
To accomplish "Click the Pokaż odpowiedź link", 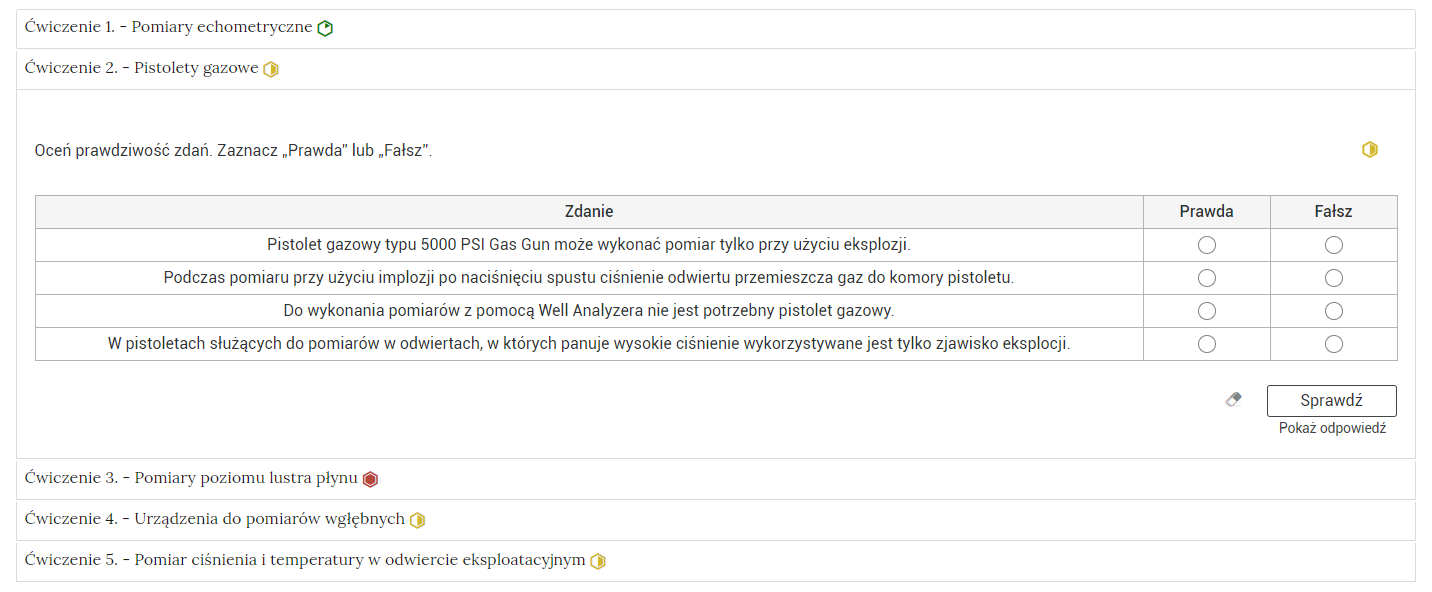I will pos(1332,428).
